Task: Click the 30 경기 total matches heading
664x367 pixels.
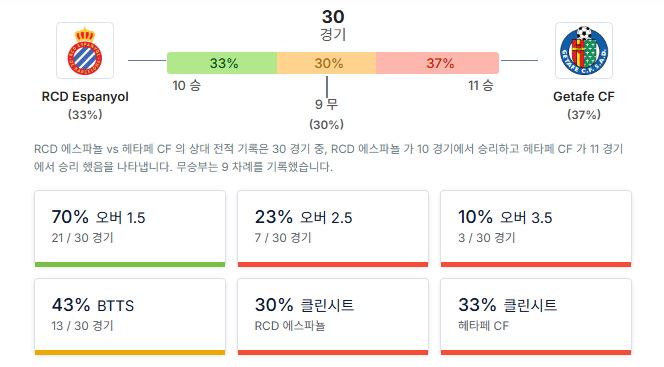Action: point(333,25)
